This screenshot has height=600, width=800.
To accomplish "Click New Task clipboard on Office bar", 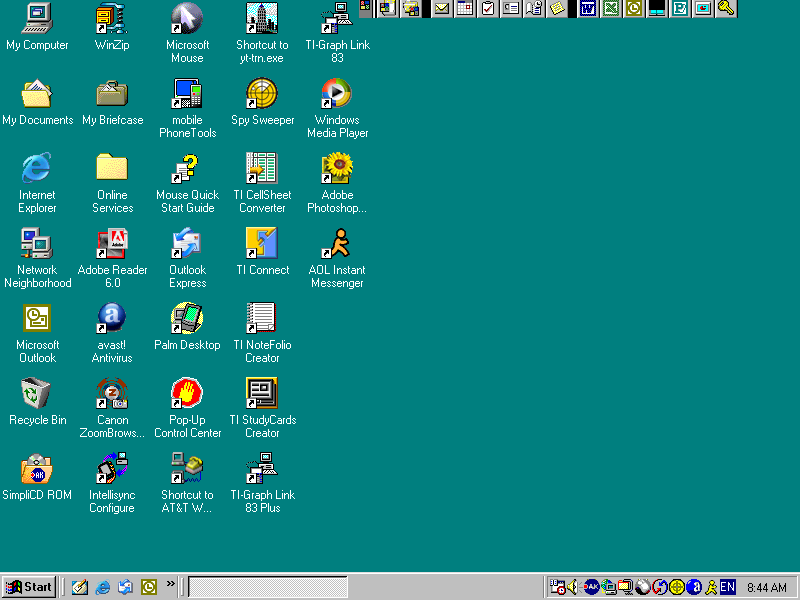I will click(488, 9).
